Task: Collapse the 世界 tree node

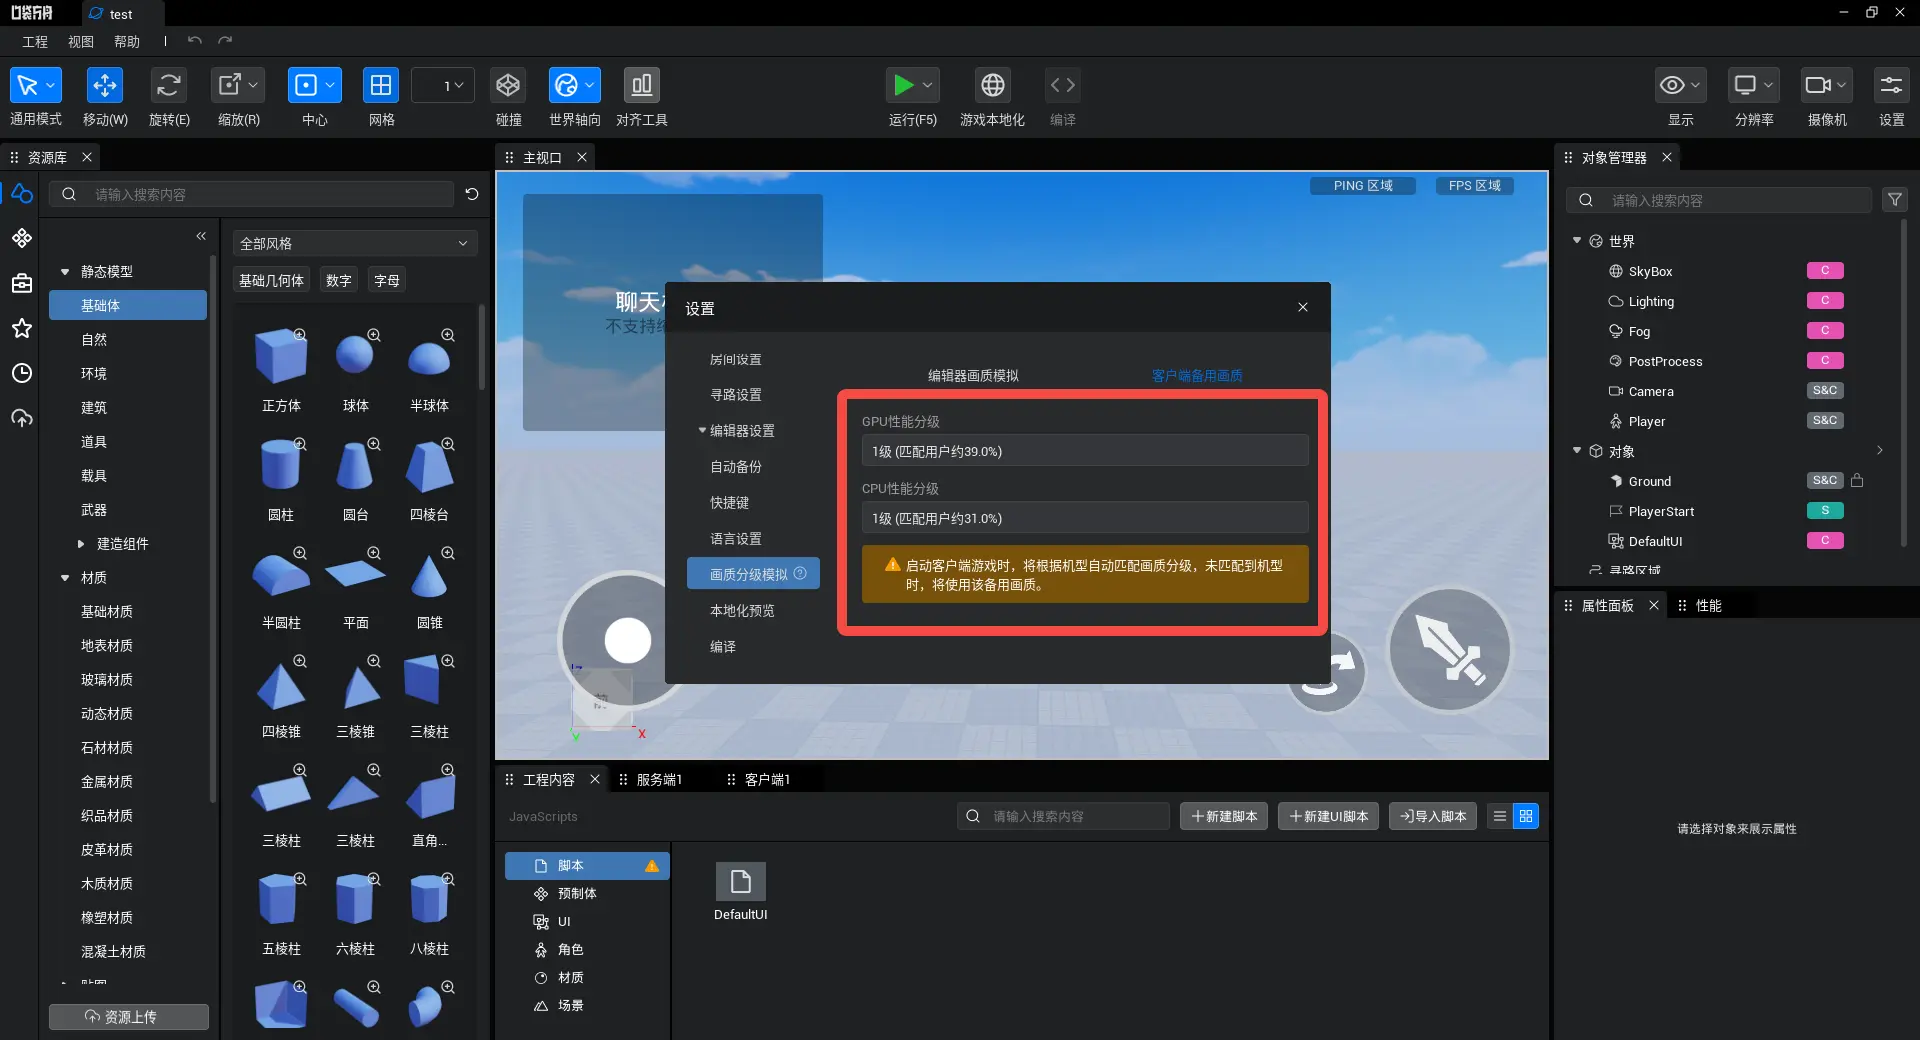Action: click(1577, 241)
